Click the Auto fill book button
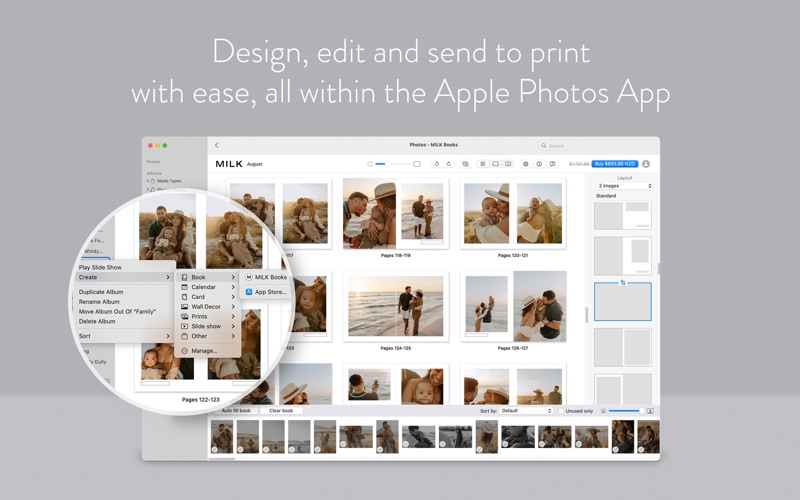 point(236,411)
